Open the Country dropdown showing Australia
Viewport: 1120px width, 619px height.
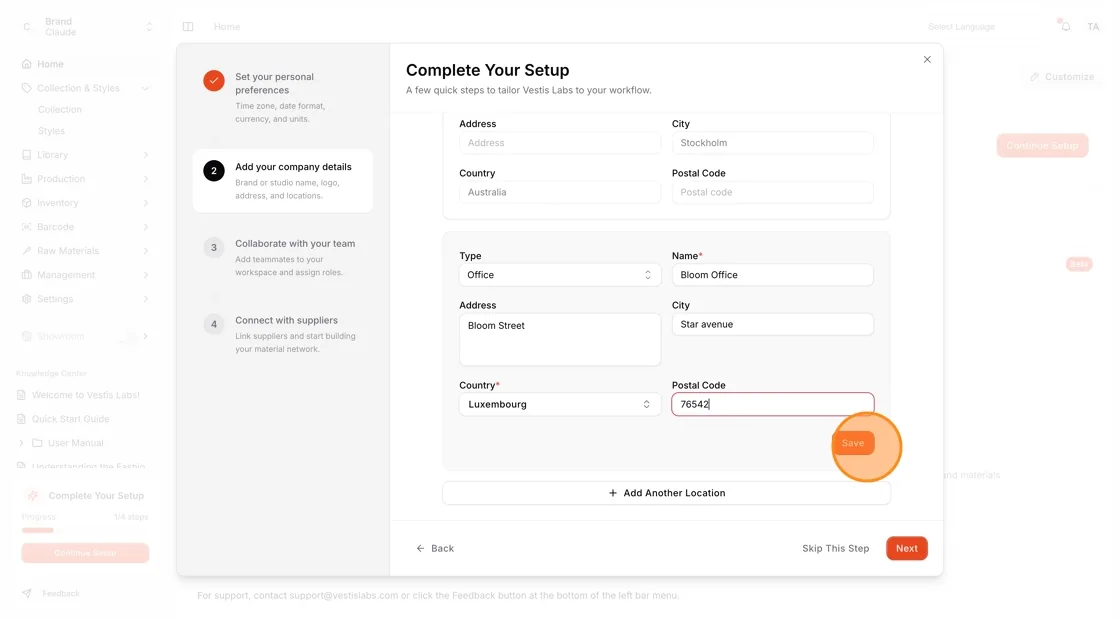559,192
